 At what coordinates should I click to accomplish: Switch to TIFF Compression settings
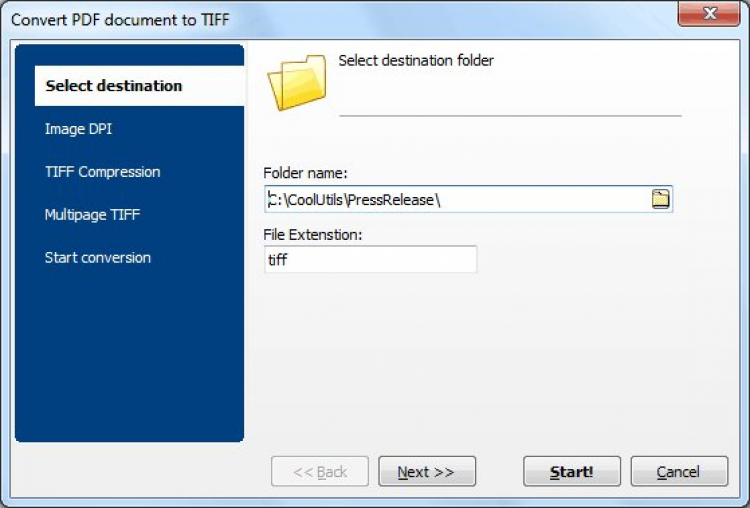tap(102, 172)
